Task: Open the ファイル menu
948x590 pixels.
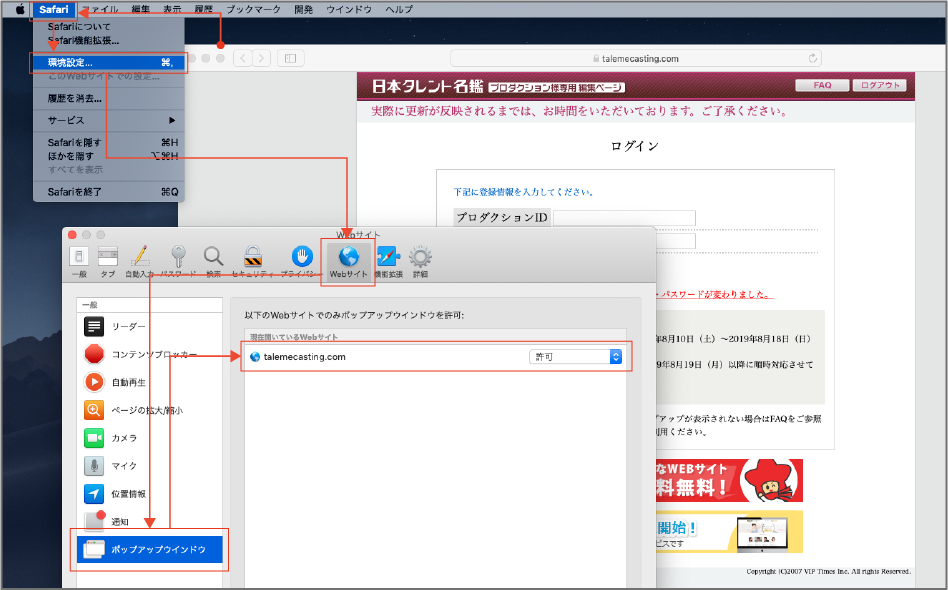Action: pyautogui.click(x=101, y=9)
